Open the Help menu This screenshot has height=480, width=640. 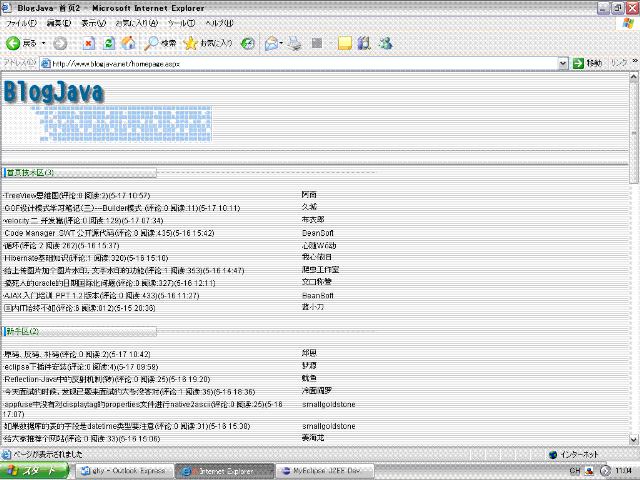pos(219,23)
